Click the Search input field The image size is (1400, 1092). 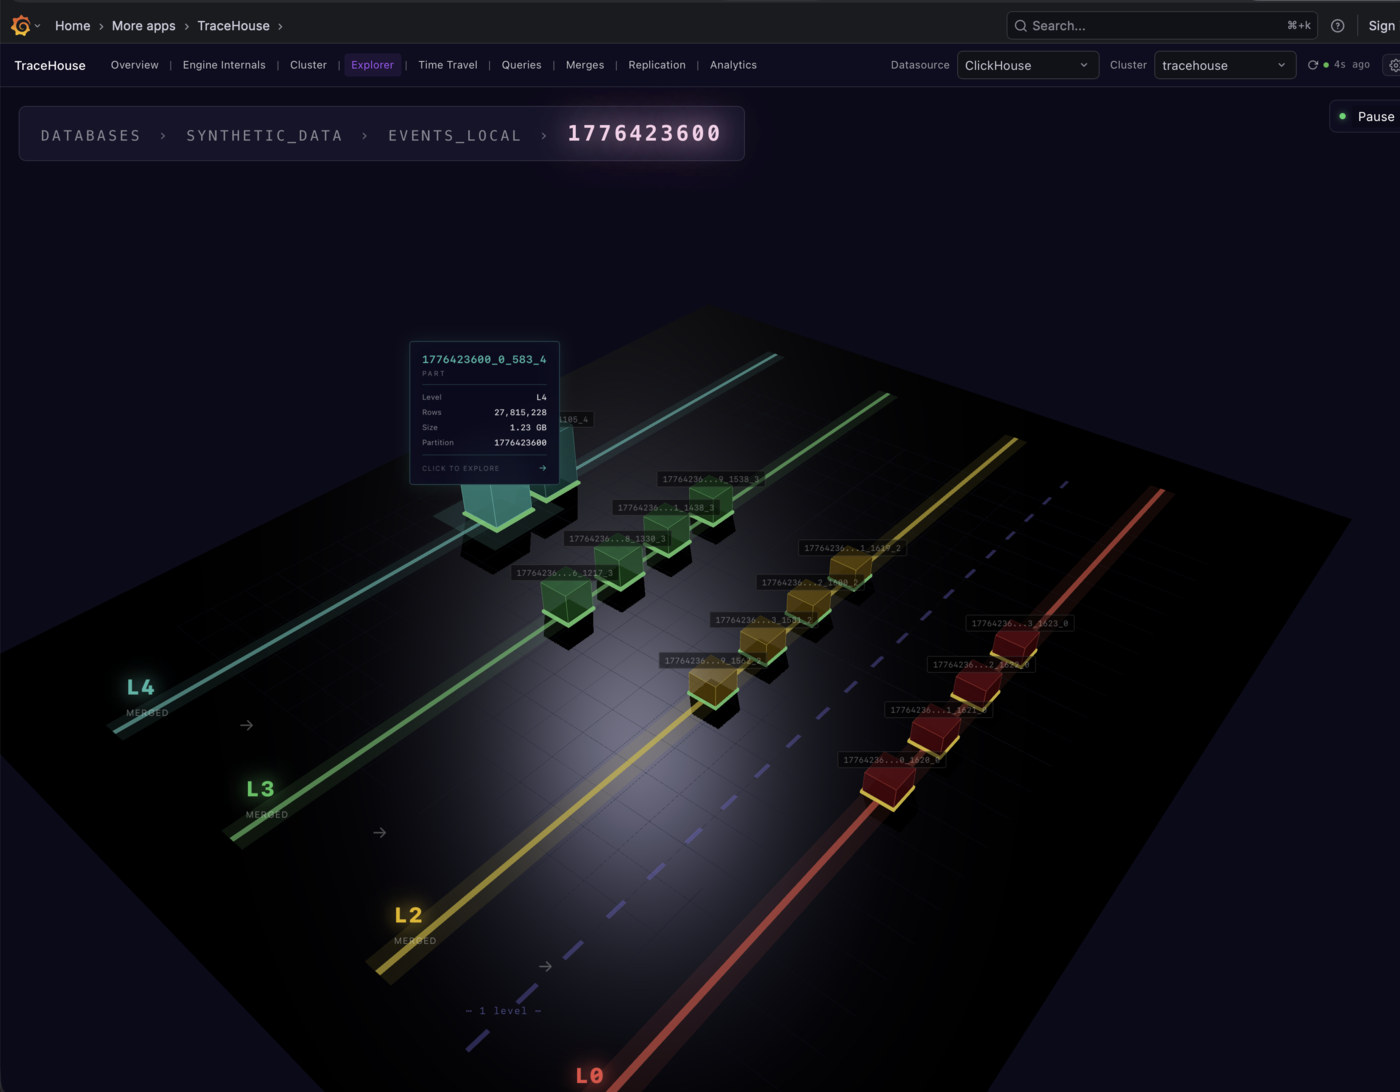click(x=1162, y=26)
